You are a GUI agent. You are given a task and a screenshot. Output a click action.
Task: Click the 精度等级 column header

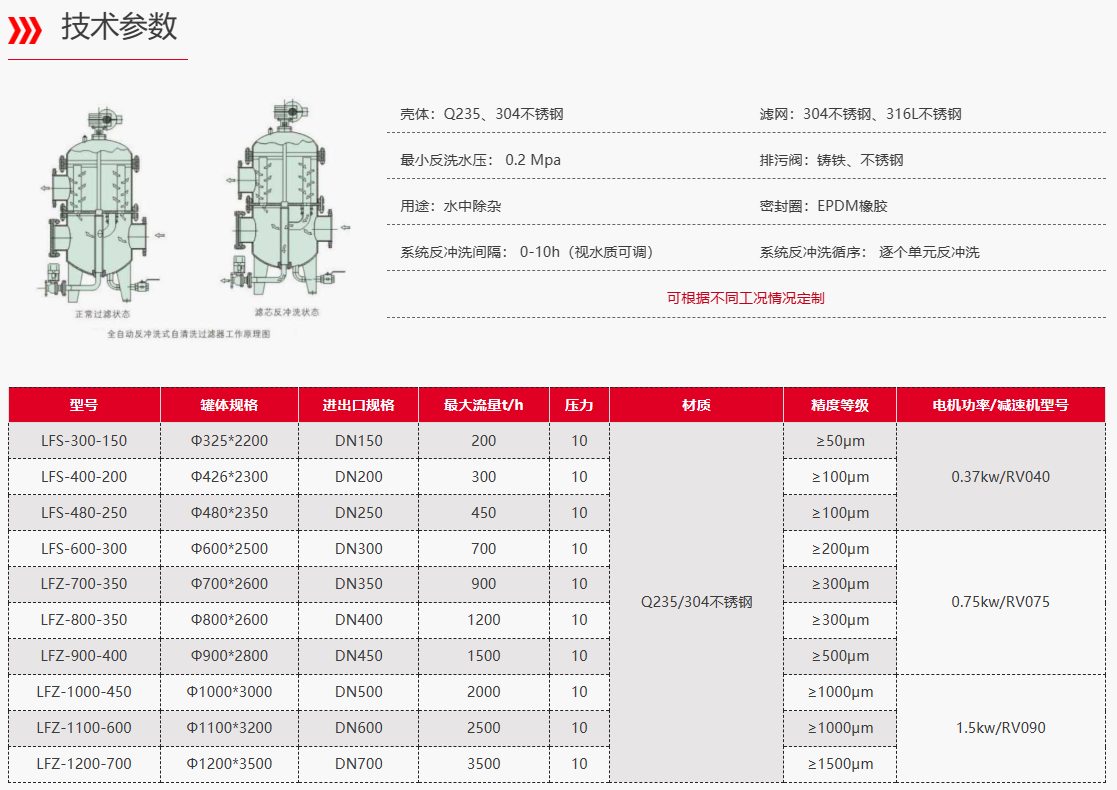(x=839, y=404)
